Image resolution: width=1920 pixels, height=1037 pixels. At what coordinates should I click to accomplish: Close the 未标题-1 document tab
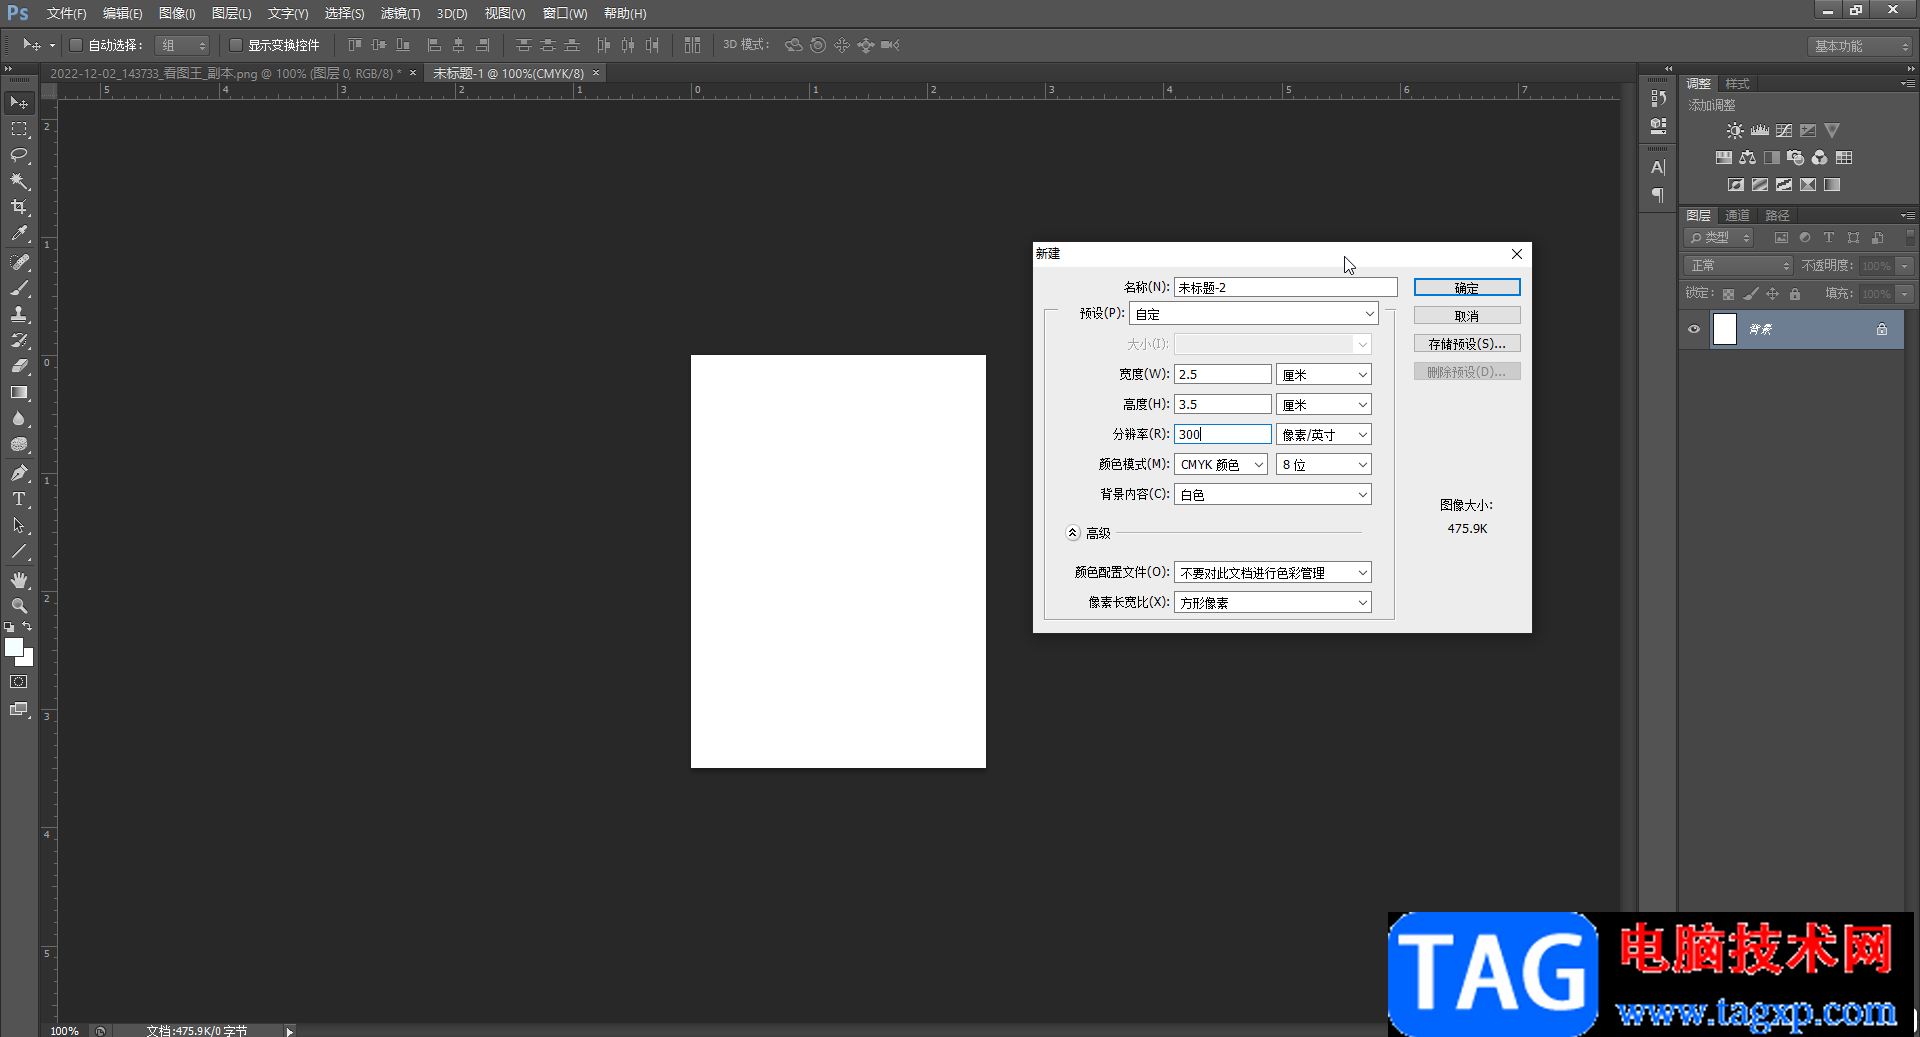click(x=596, y=73)
